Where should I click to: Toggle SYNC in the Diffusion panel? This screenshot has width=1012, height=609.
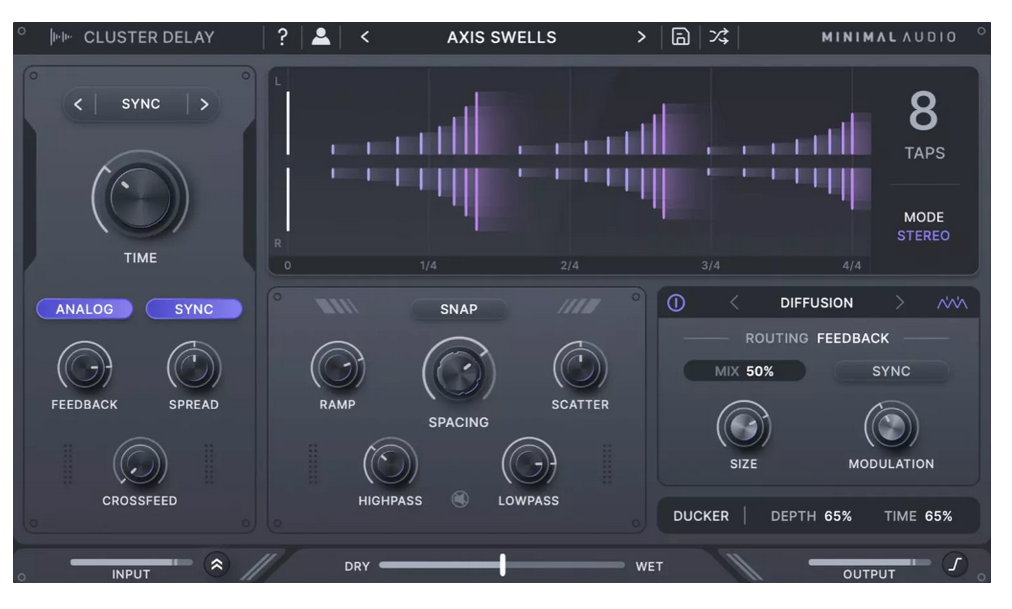pos(891,371)
